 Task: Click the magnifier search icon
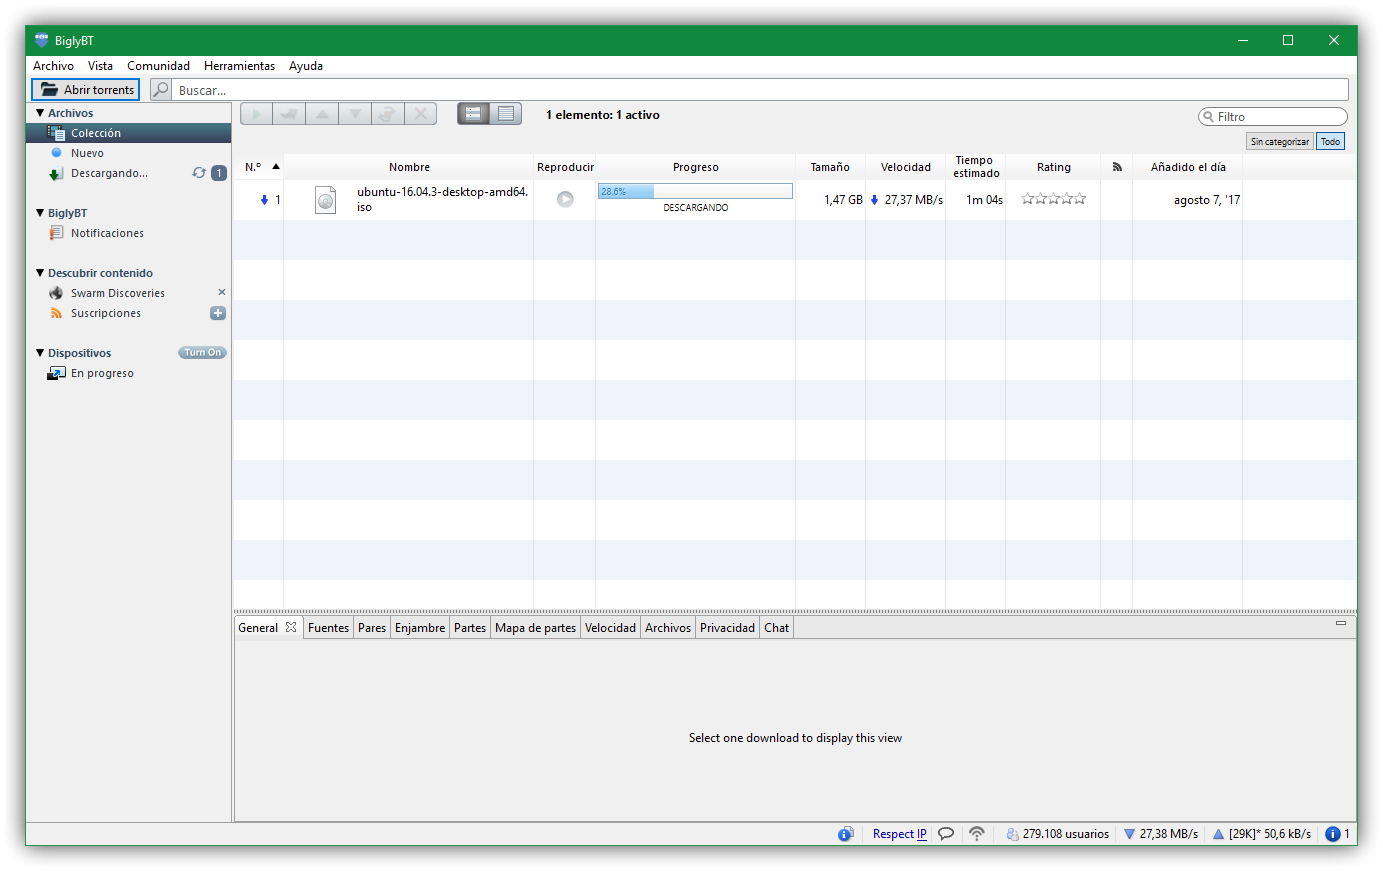tap(161, 90)
